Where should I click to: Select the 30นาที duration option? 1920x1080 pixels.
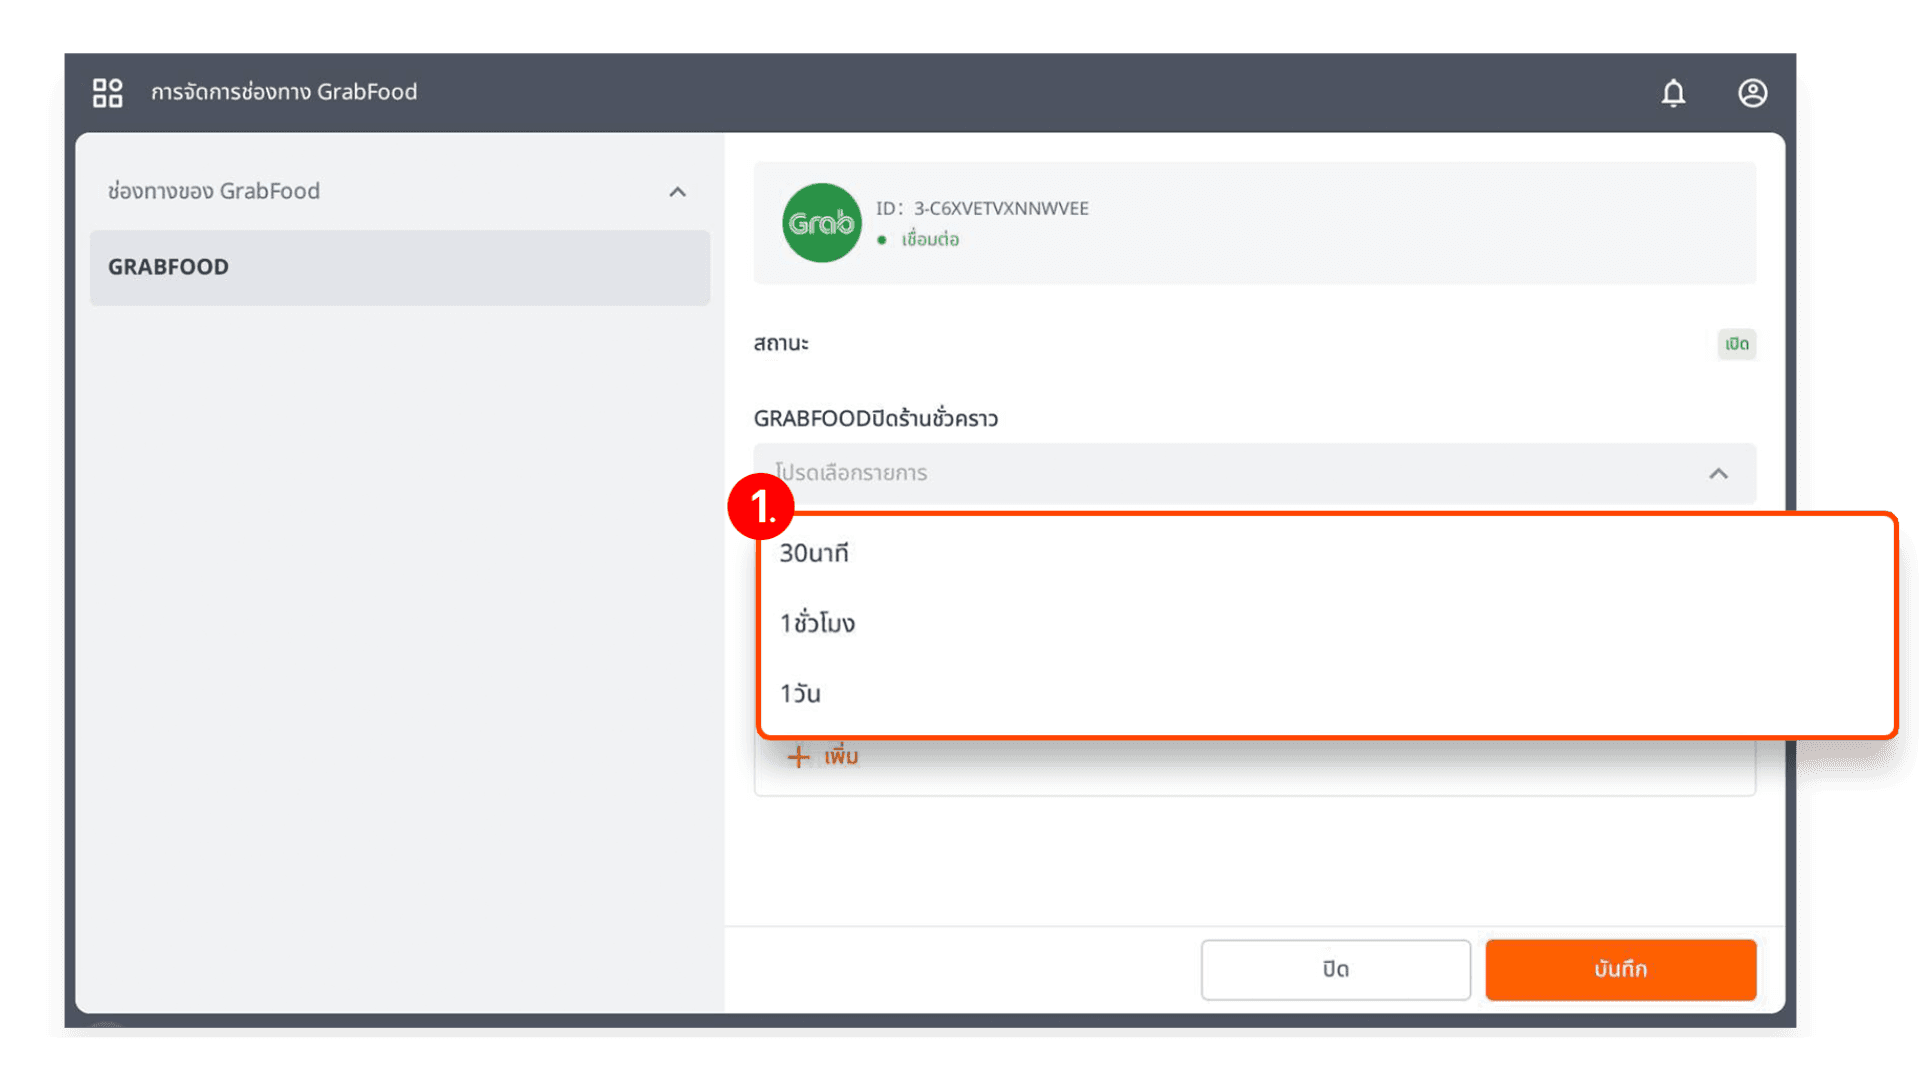pyautogui.click(x=814, y=552)
